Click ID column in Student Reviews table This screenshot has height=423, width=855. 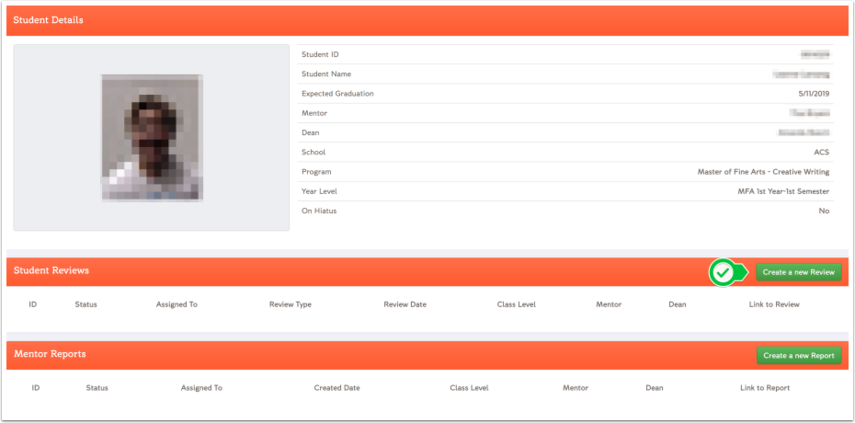click(33, 304)
